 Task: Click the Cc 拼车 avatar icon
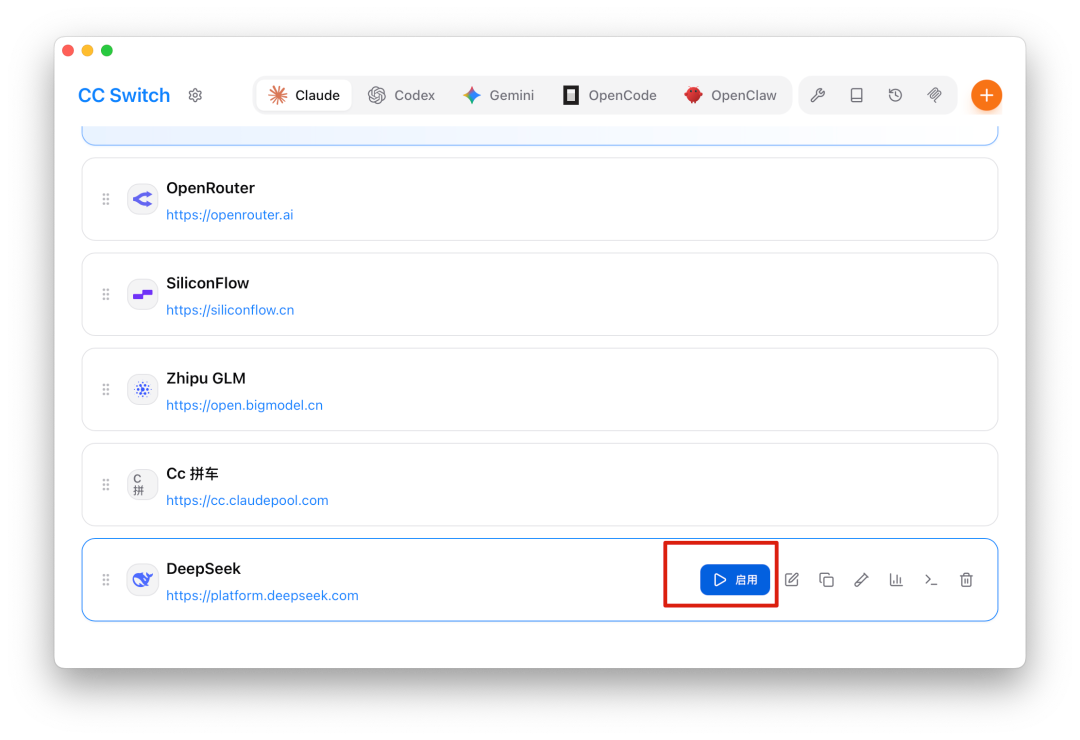pyautogui.click(x=143, y=484)
